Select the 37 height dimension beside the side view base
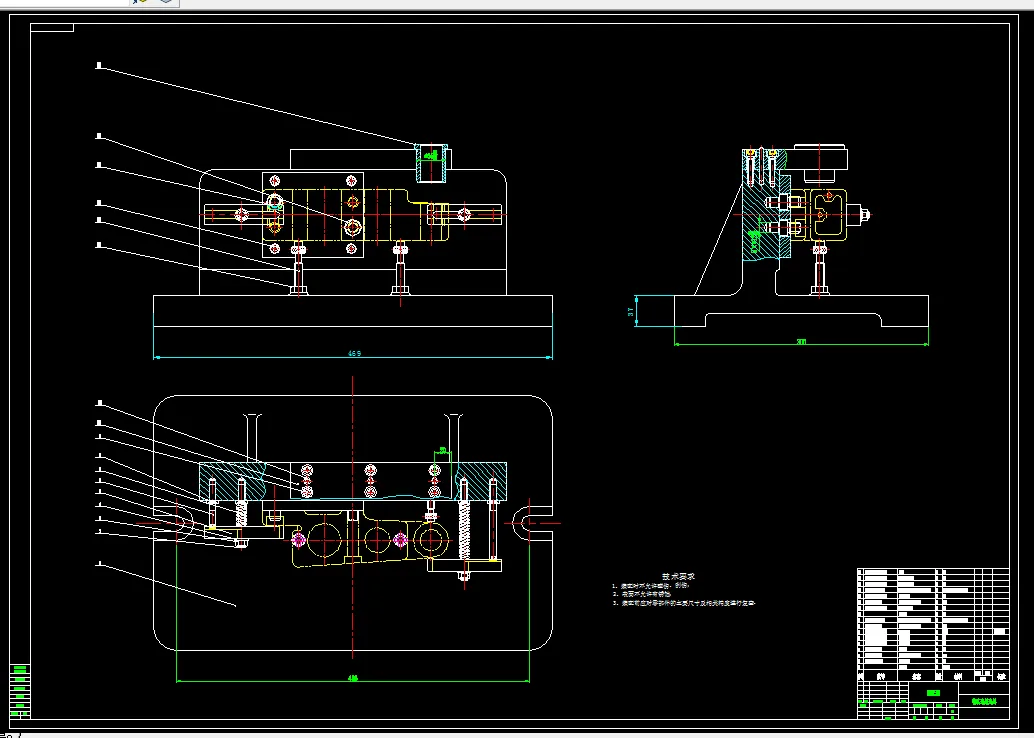The width and height of the screenshot is (1034, 738). click(x=631, y=311)
